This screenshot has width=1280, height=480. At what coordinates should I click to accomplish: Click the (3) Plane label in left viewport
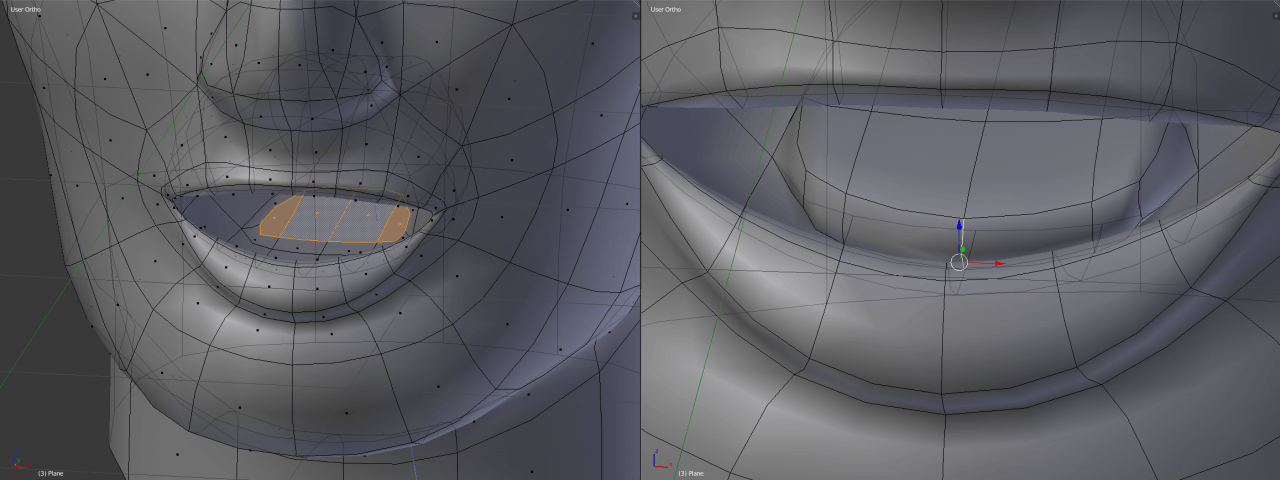pyautogui.click(x=50, y=473)
